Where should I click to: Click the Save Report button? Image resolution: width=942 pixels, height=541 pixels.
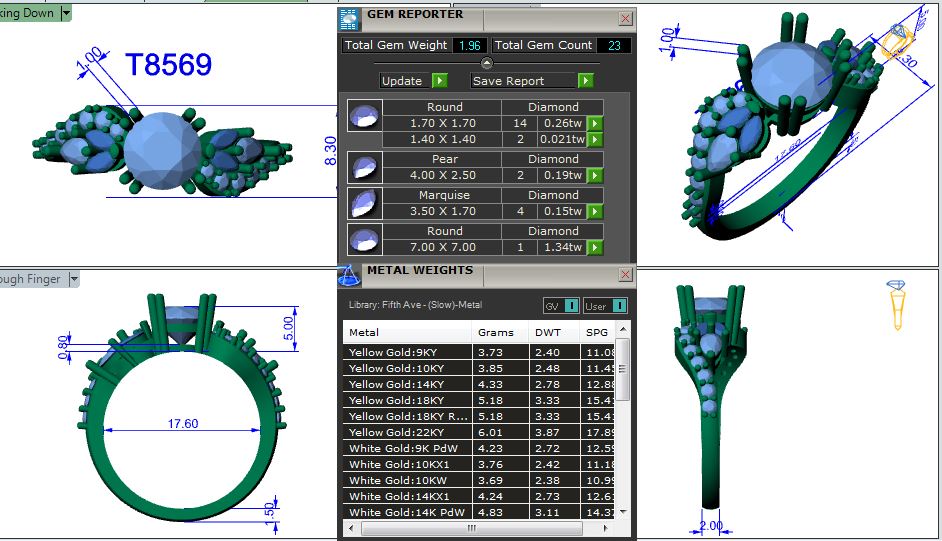531,81
